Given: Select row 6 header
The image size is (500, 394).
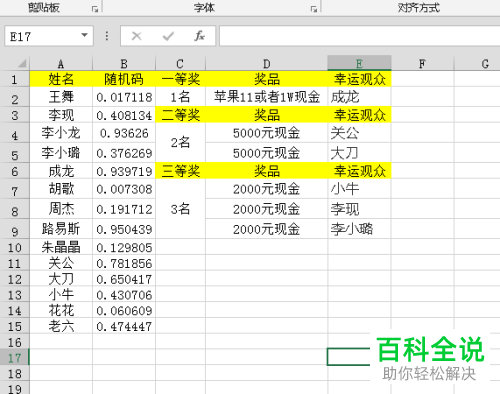Looking at the screenshot, I should pyautogui.click(x=15, y=171).
